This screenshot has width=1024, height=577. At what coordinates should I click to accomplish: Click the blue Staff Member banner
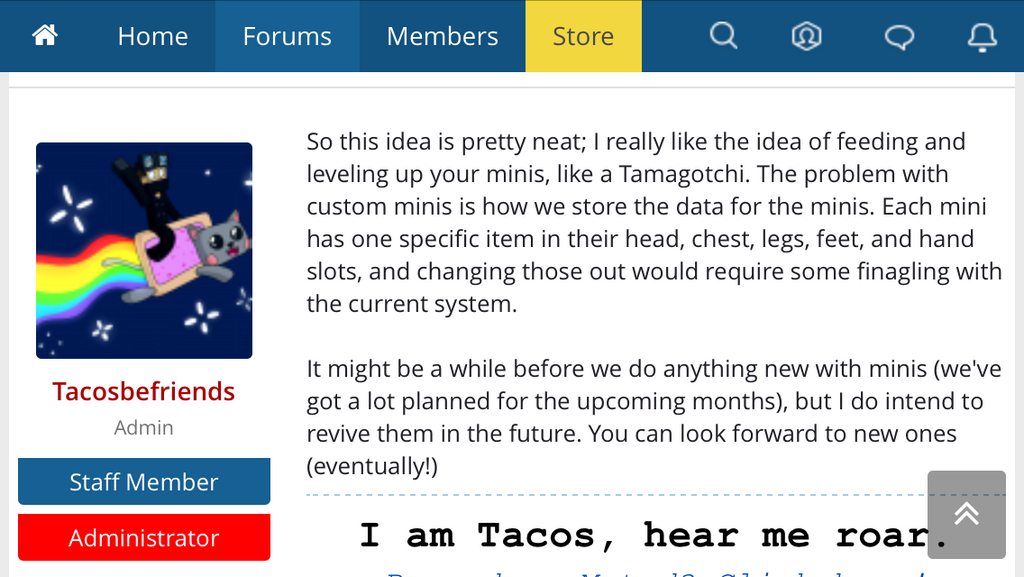point(144,482)
